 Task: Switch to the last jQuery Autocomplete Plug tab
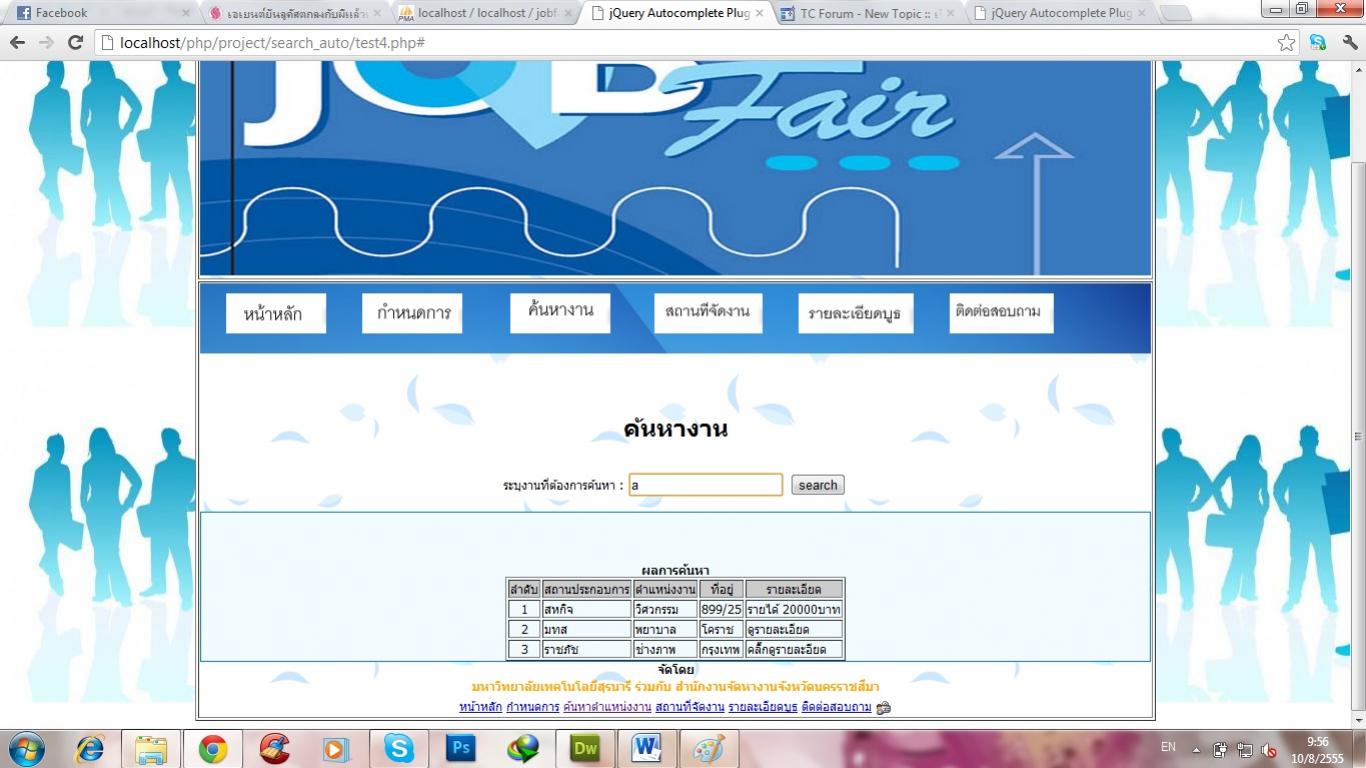click(x=1057, y=13)
